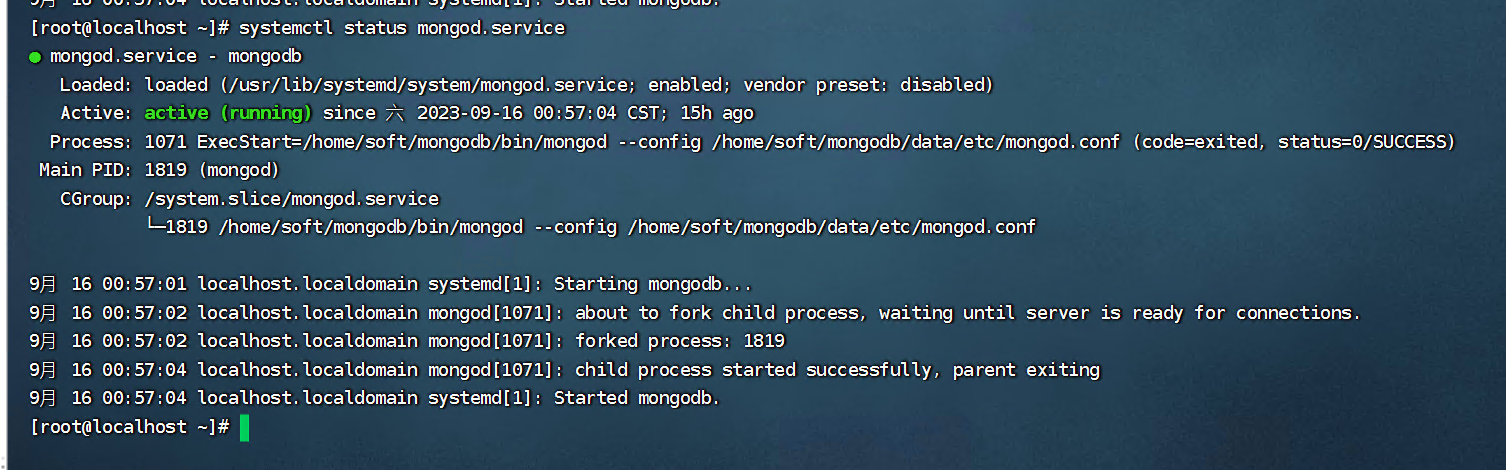Select the typed "systemctl status mongod.service" command

pyautogui.click(x=402, y=28)
